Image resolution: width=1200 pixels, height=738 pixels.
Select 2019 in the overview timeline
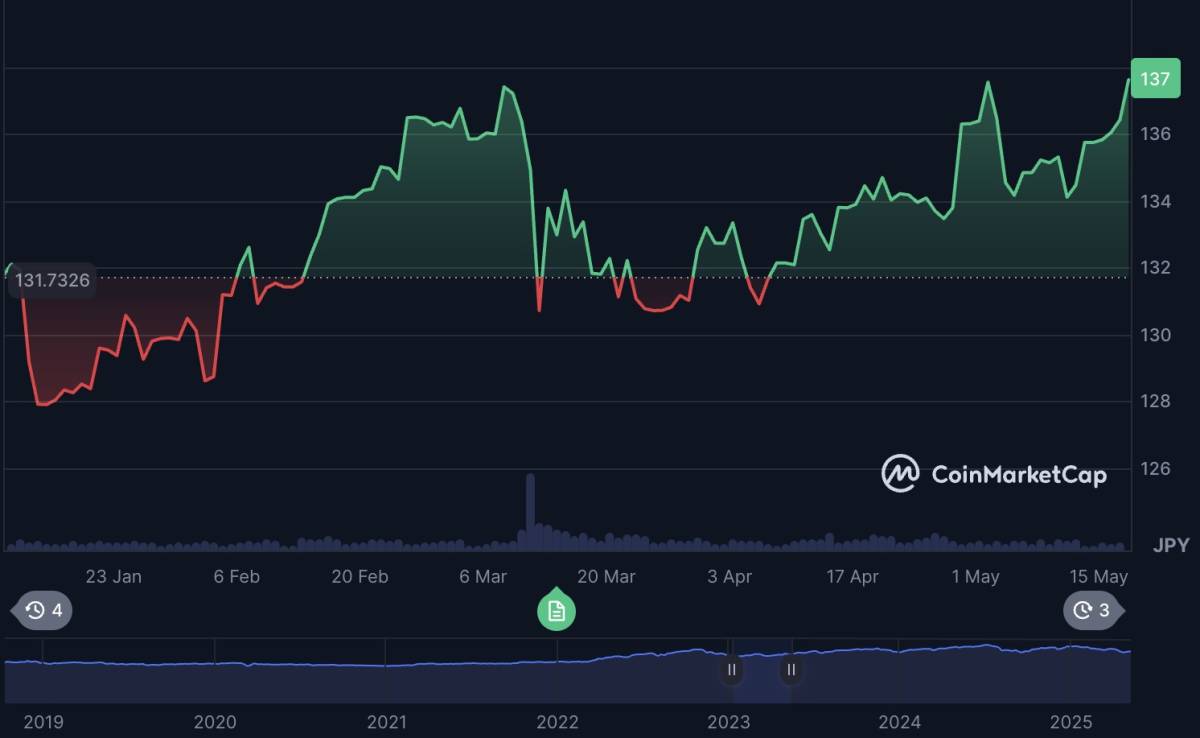click(x=43, y=722)
